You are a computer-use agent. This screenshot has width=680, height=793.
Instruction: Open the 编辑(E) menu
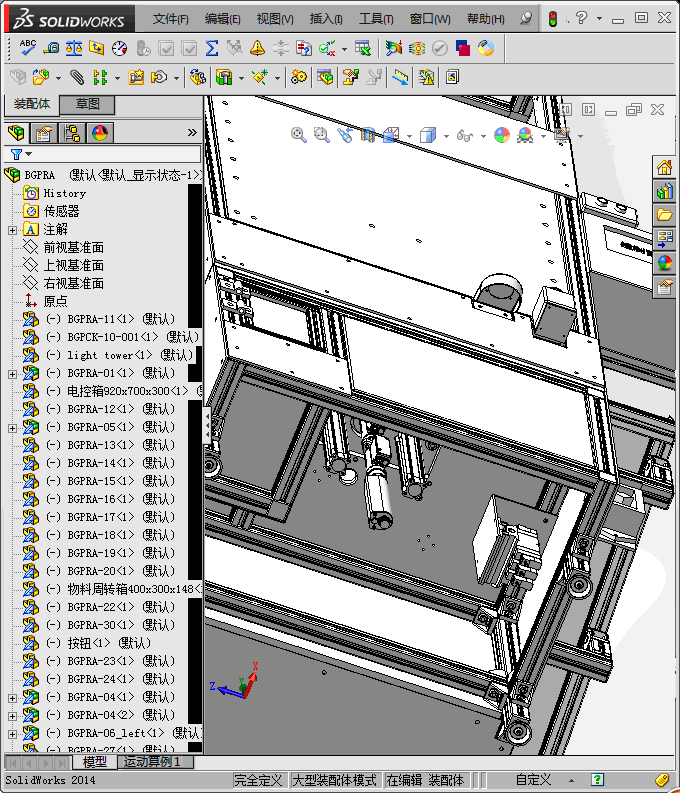coord(222,19)
